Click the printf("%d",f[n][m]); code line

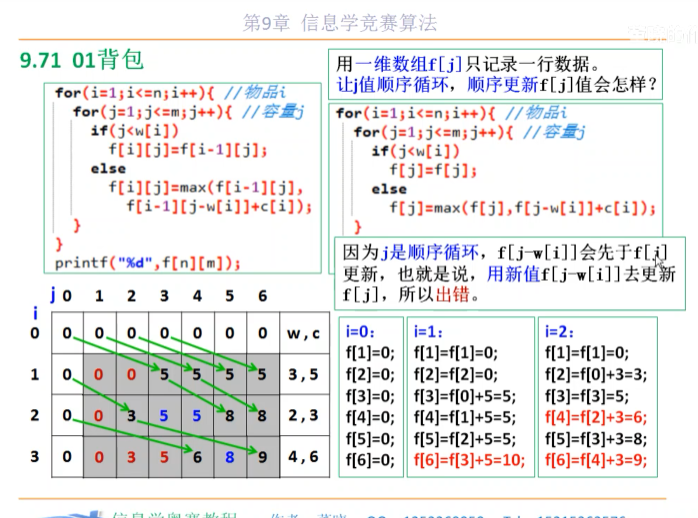tap(147, 263)
